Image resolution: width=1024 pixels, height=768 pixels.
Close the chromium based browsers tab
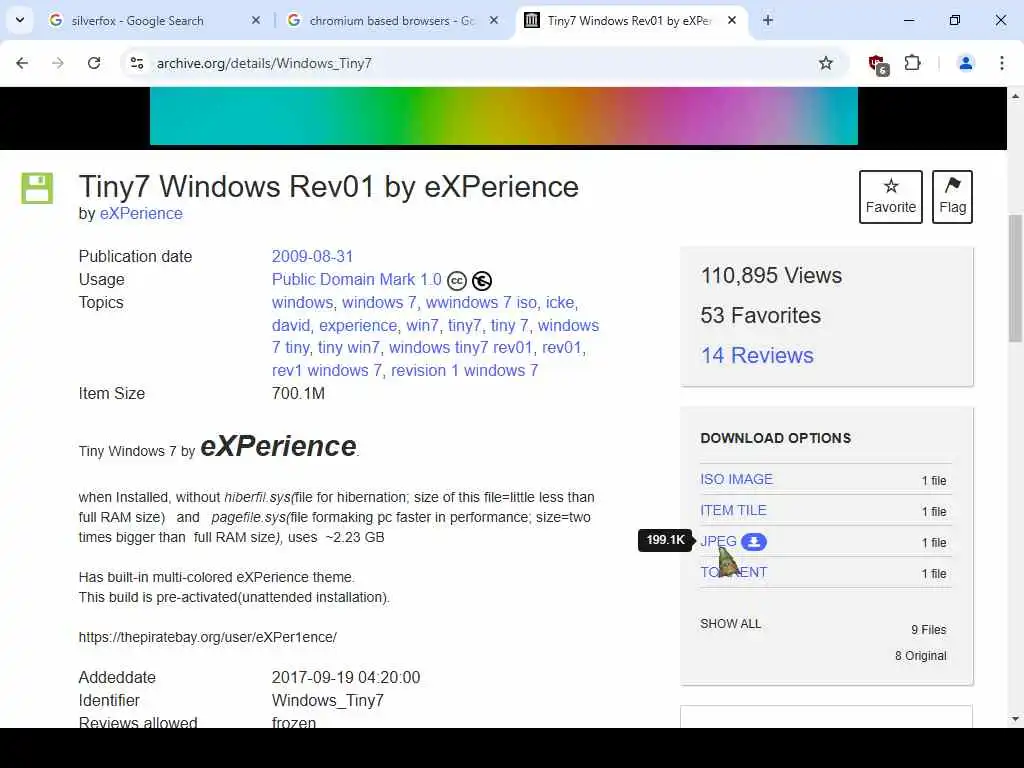[494, 20]
